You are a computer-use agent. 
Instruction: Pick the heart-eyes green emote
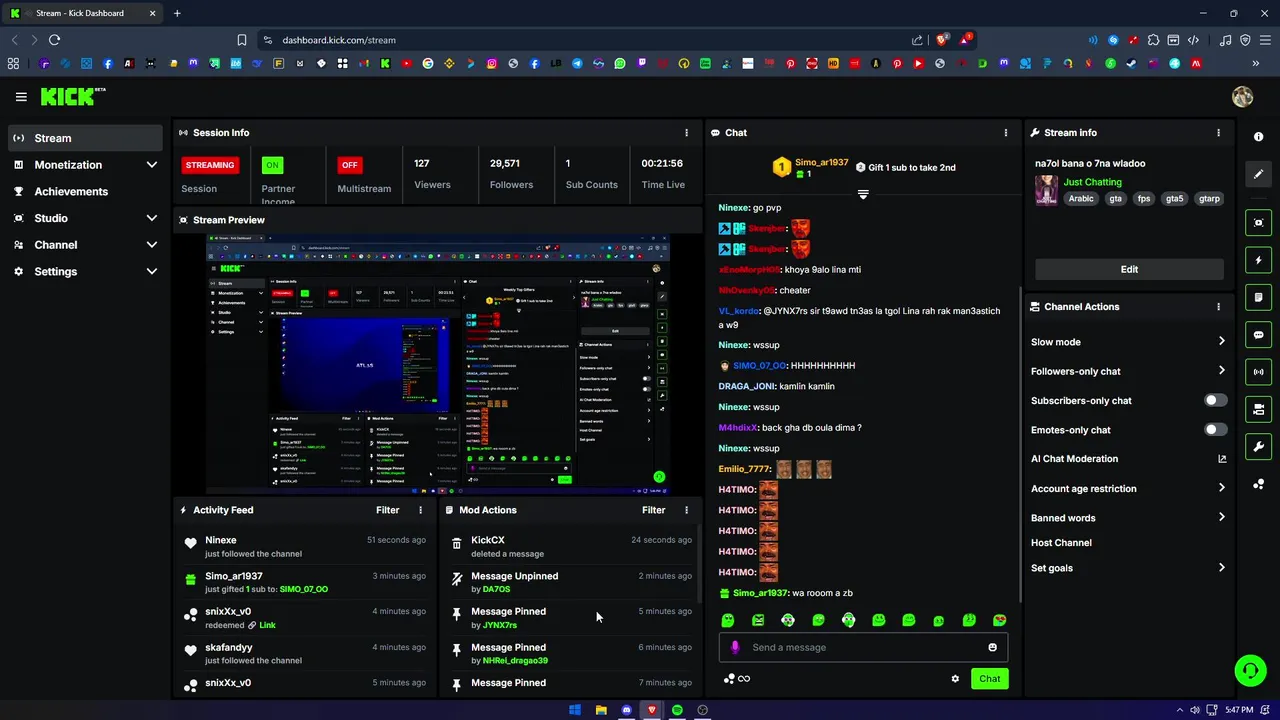(999, 620)
